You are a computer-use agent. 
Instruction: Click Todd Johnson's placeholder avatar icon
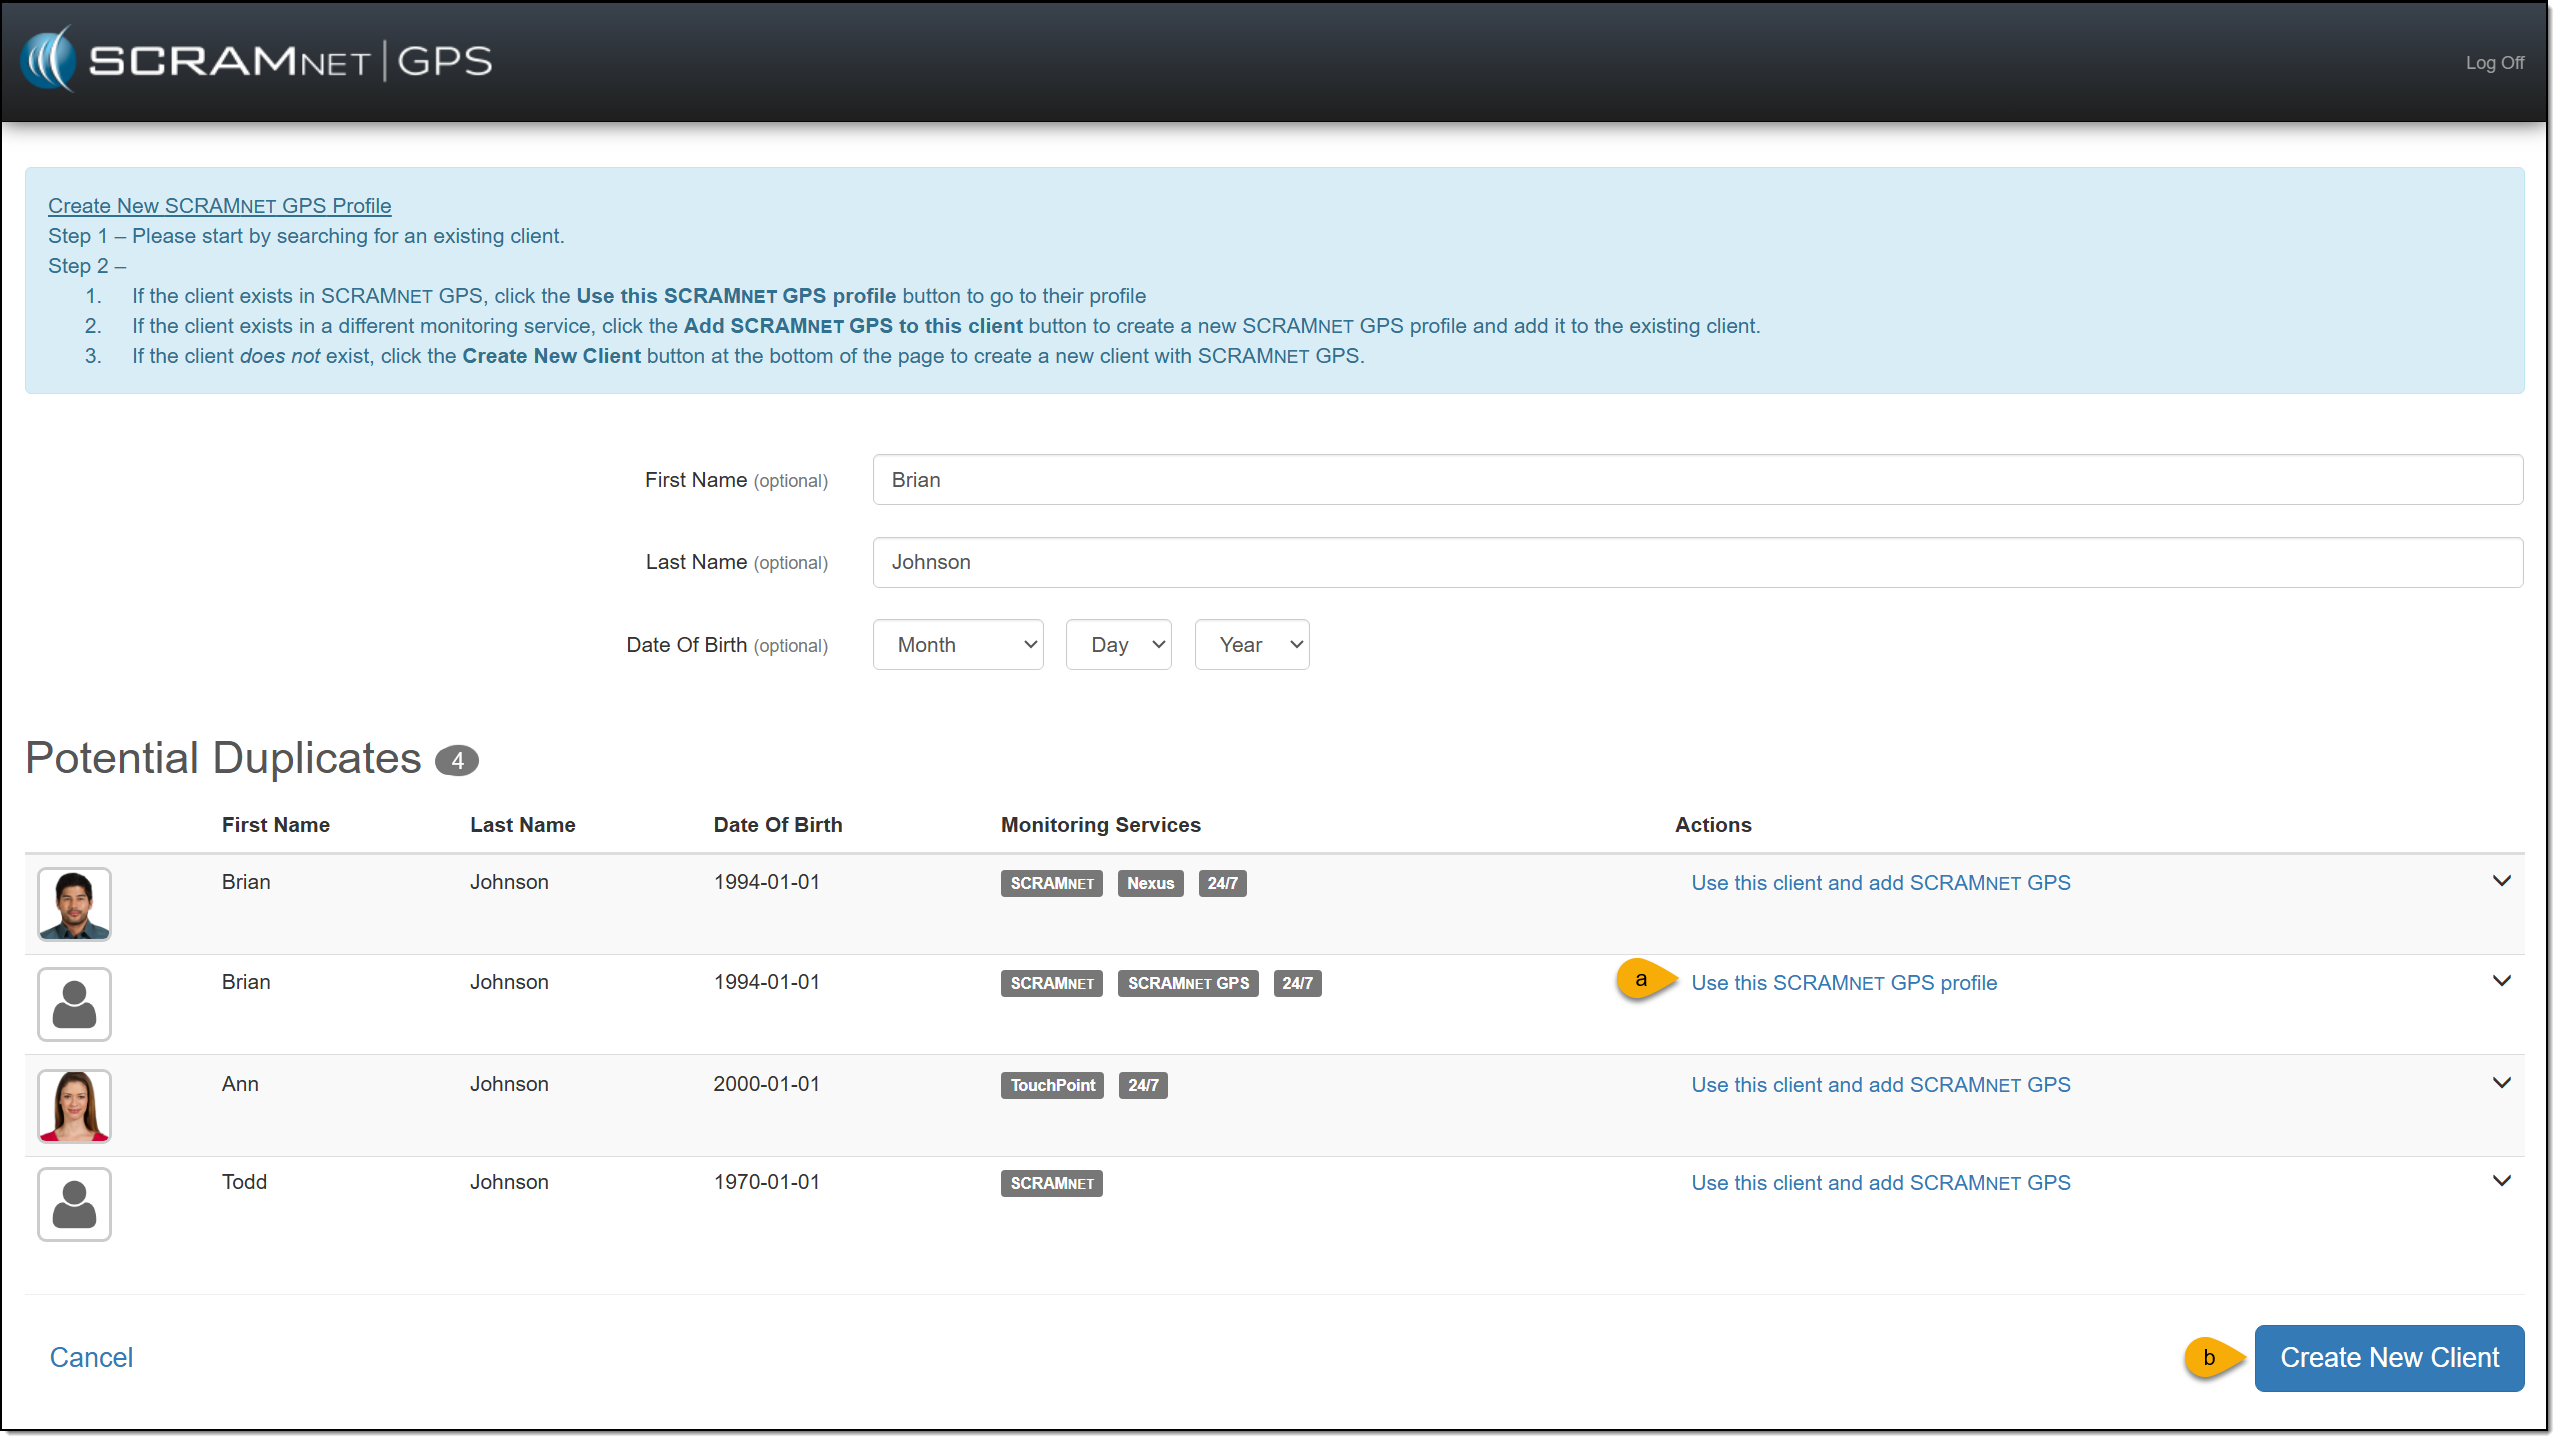[74, 1204]
